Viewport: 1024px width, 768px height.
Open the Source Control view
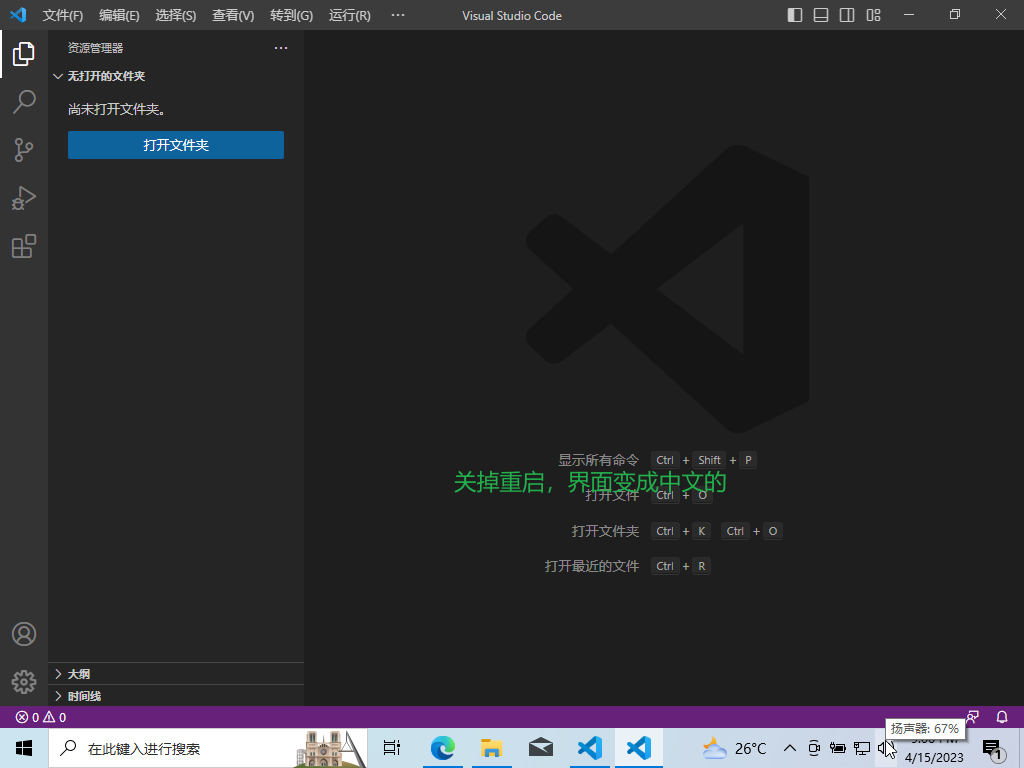24,150
